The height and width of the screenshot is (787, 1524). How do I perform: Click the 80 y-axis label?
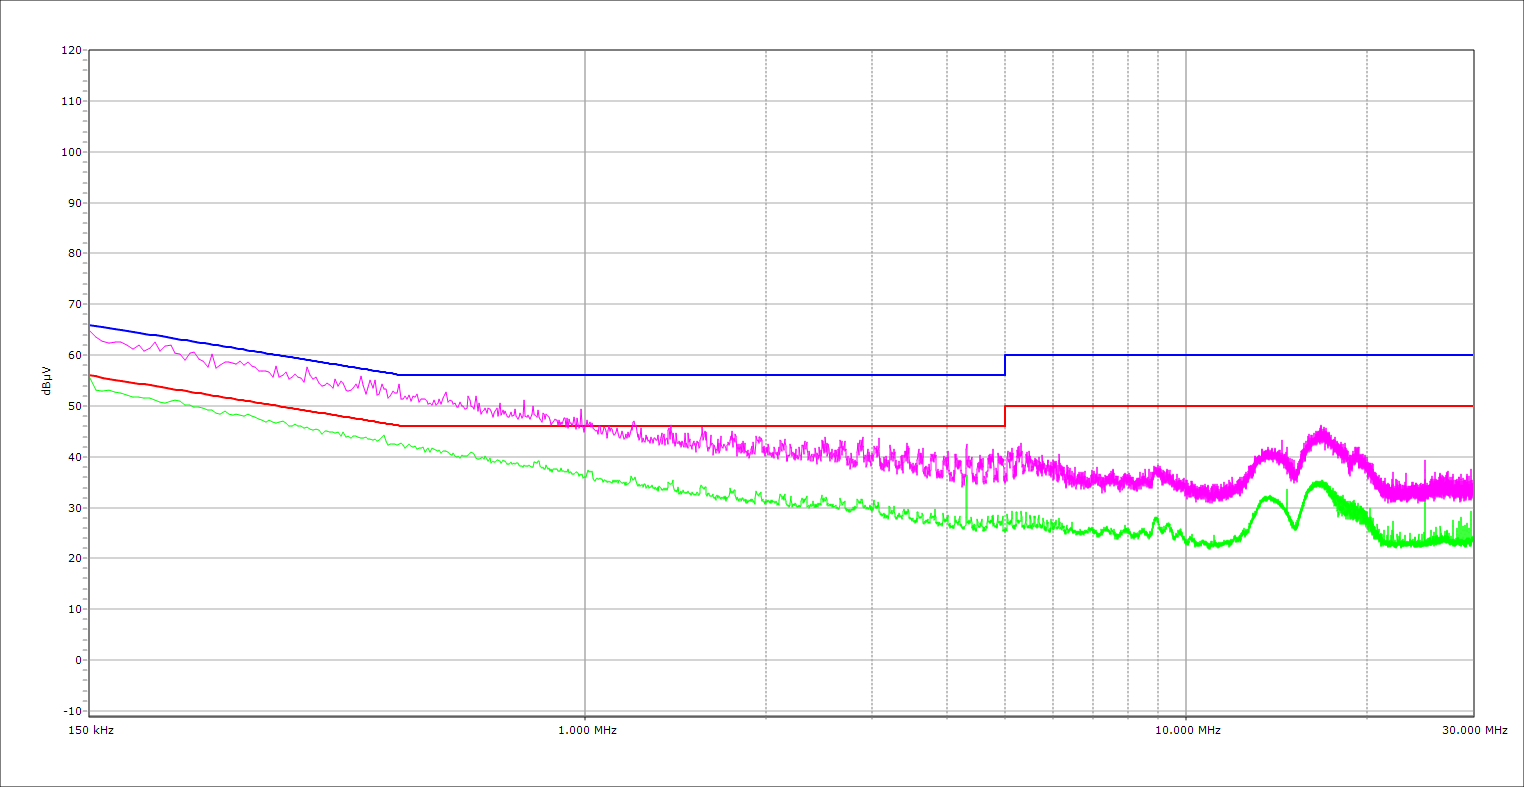coord(74,254)
